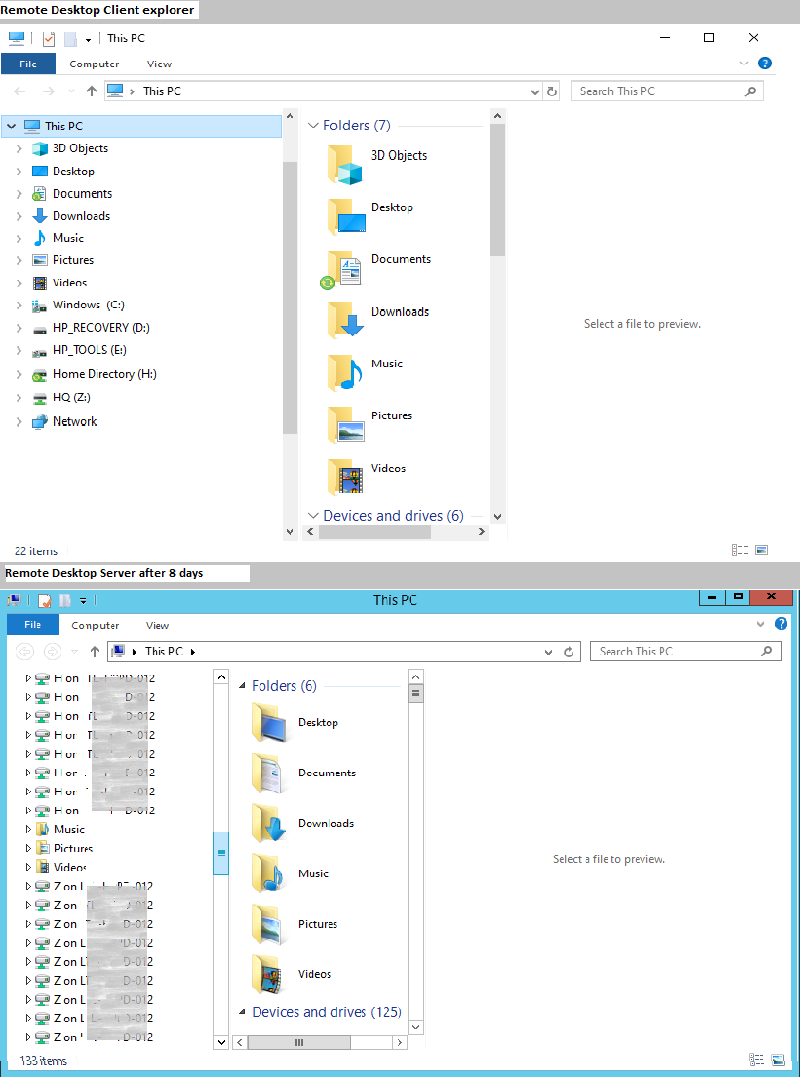Collapse Devices and drives (125) group

[242, 1012]
